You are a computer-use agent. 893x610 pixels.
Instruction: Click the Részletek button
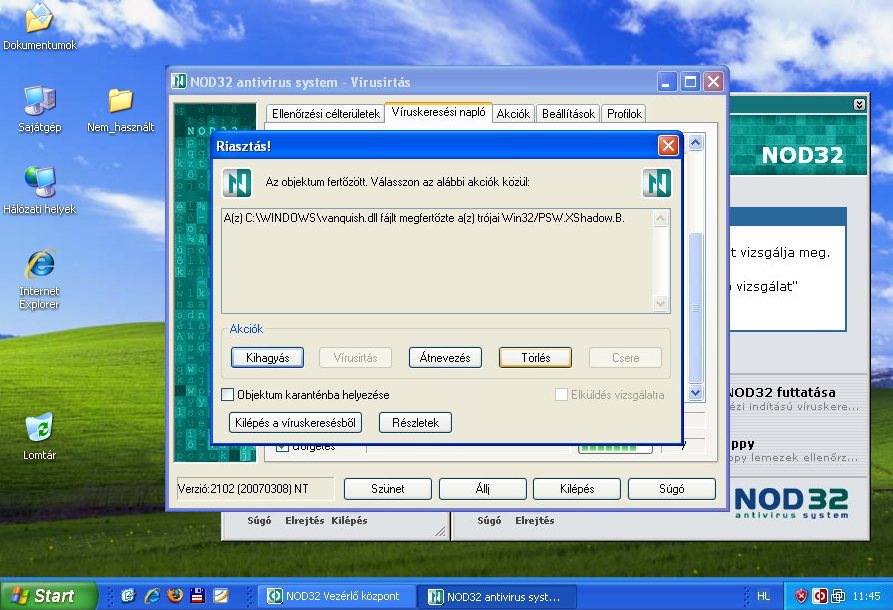(x=415, y=423)
